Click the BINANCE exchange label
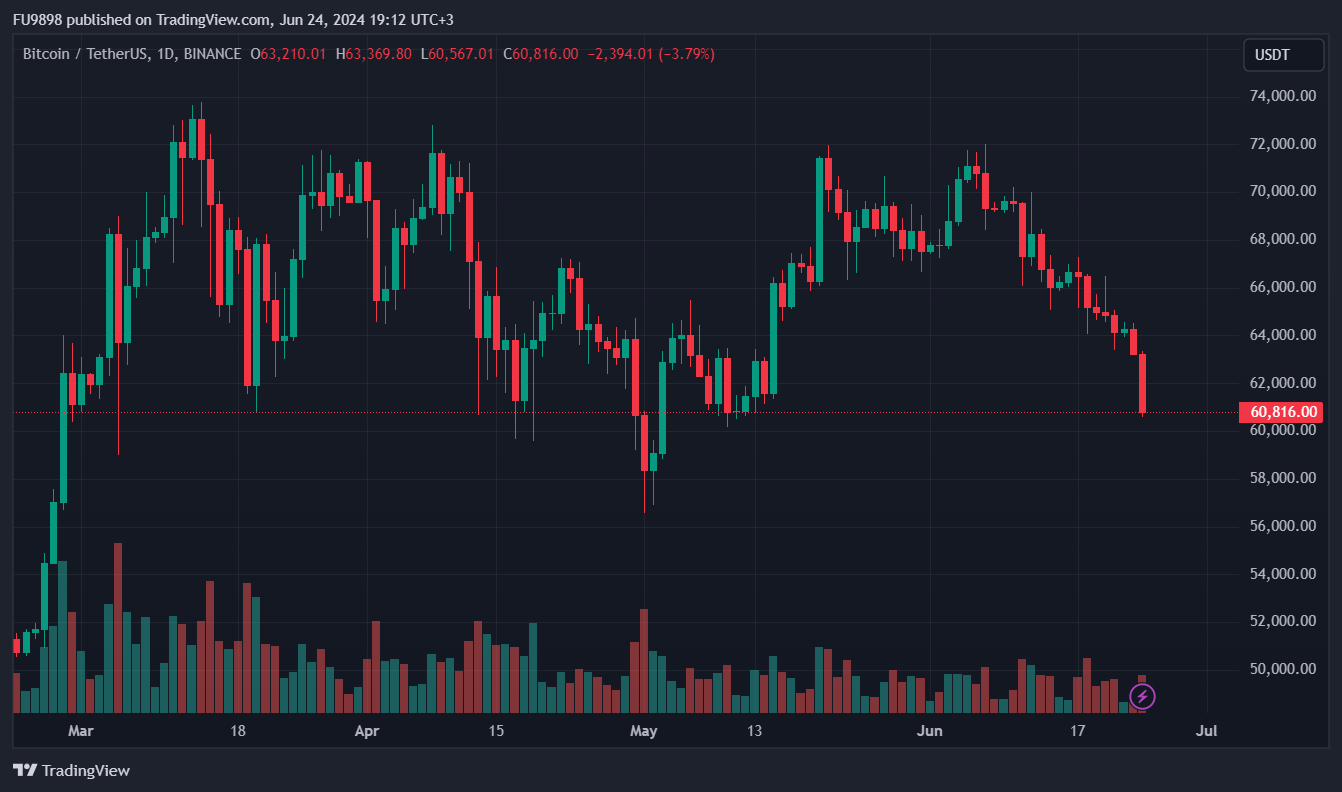 click(212, 54)
